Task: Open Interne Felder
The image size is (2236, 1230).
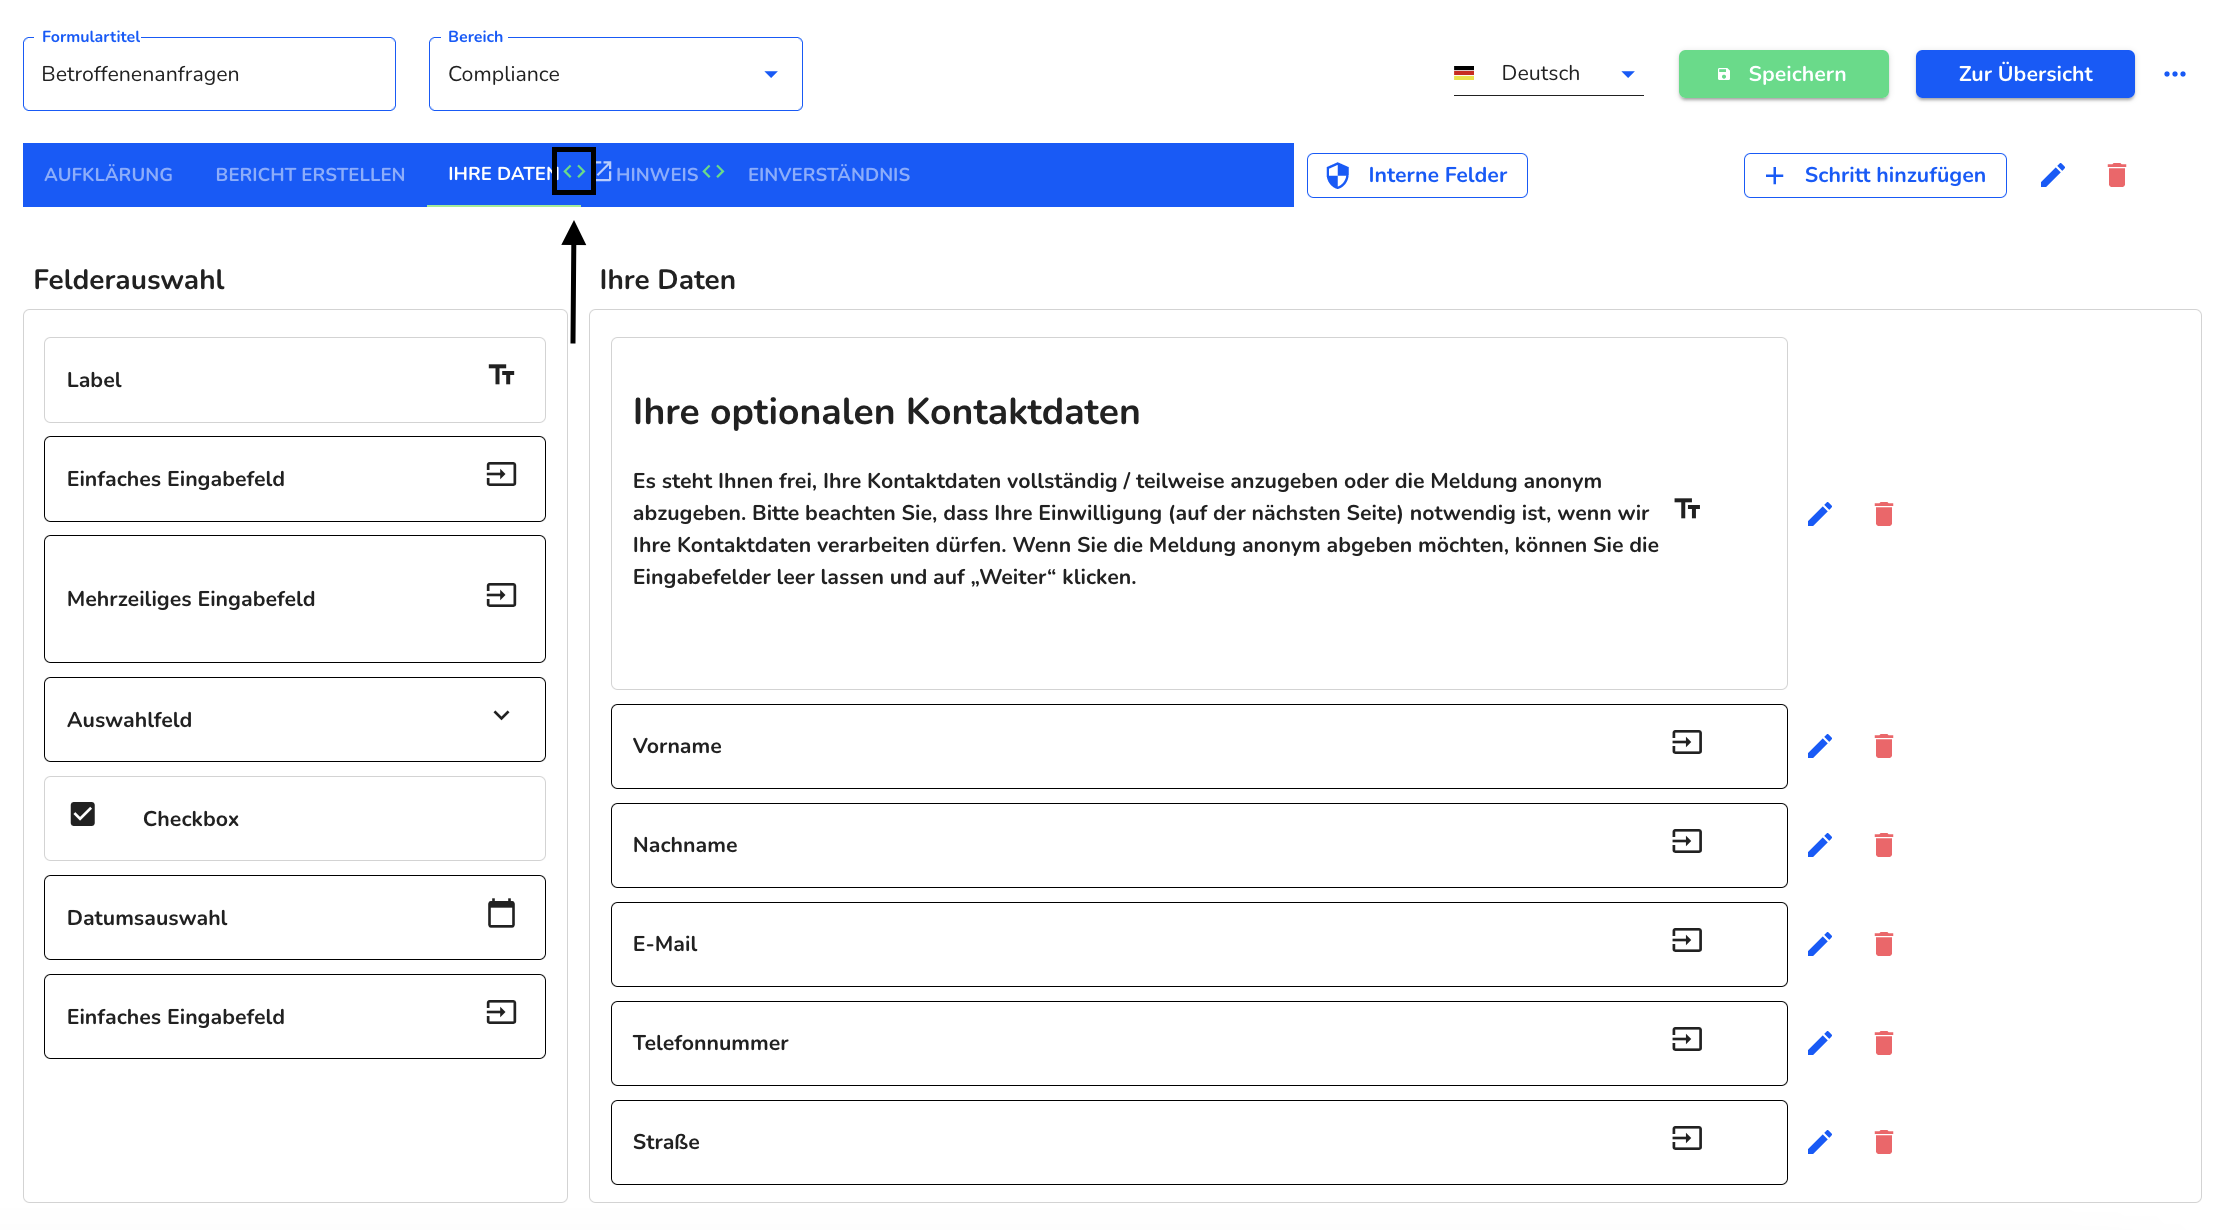Action: 1417,175
